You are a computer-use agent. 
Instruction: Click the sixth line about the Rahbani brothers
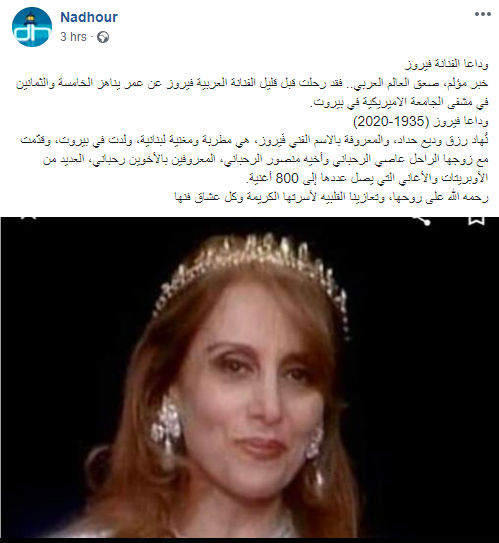pyautogui.click(x=266, y=159)
